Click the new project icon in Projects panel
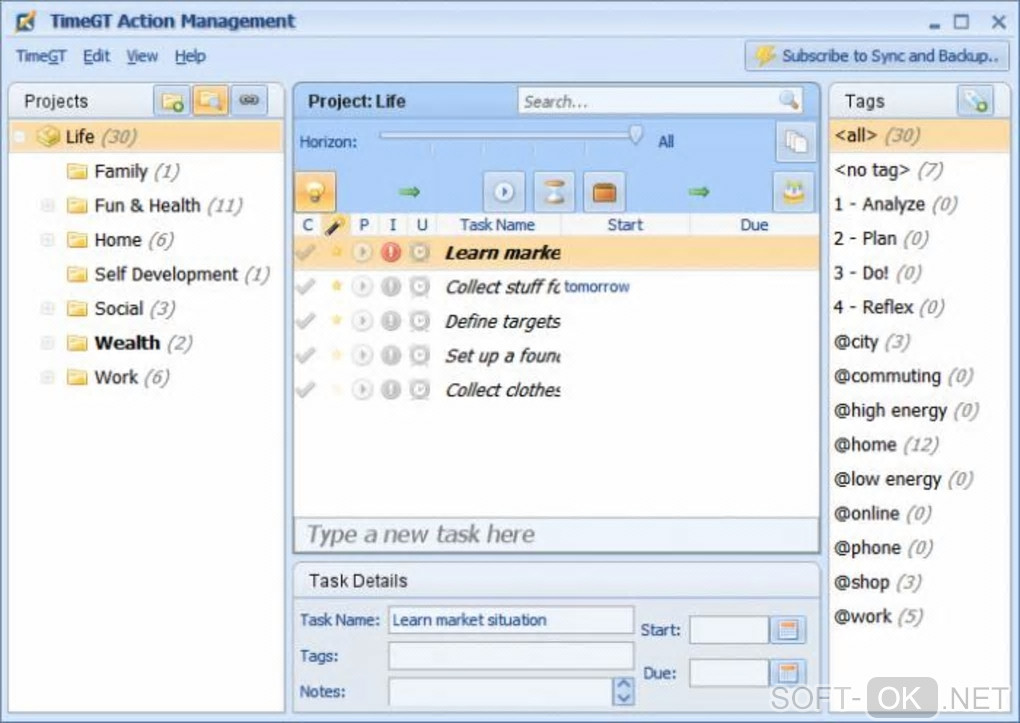 [172, 101]
